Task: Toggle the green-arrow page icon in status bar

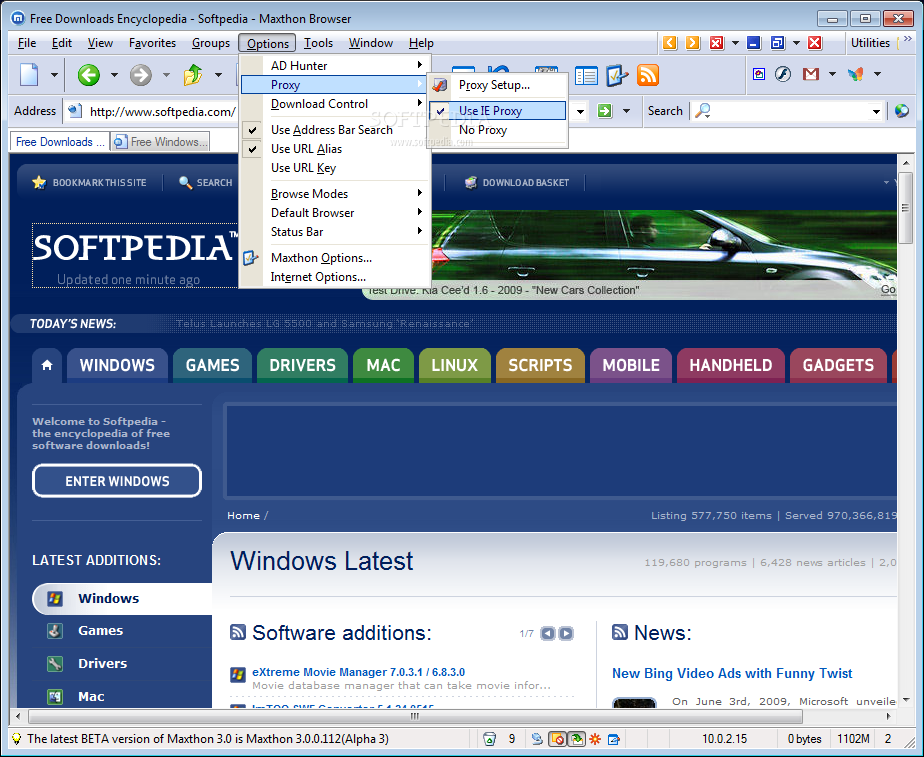Action: pos(576,739)
